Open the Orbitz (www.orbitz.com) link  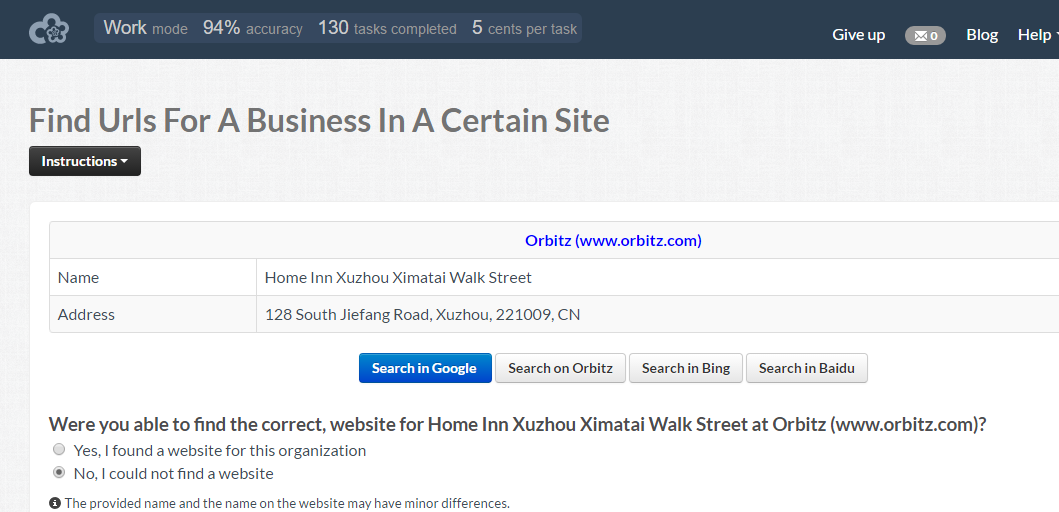coord(613,240)
